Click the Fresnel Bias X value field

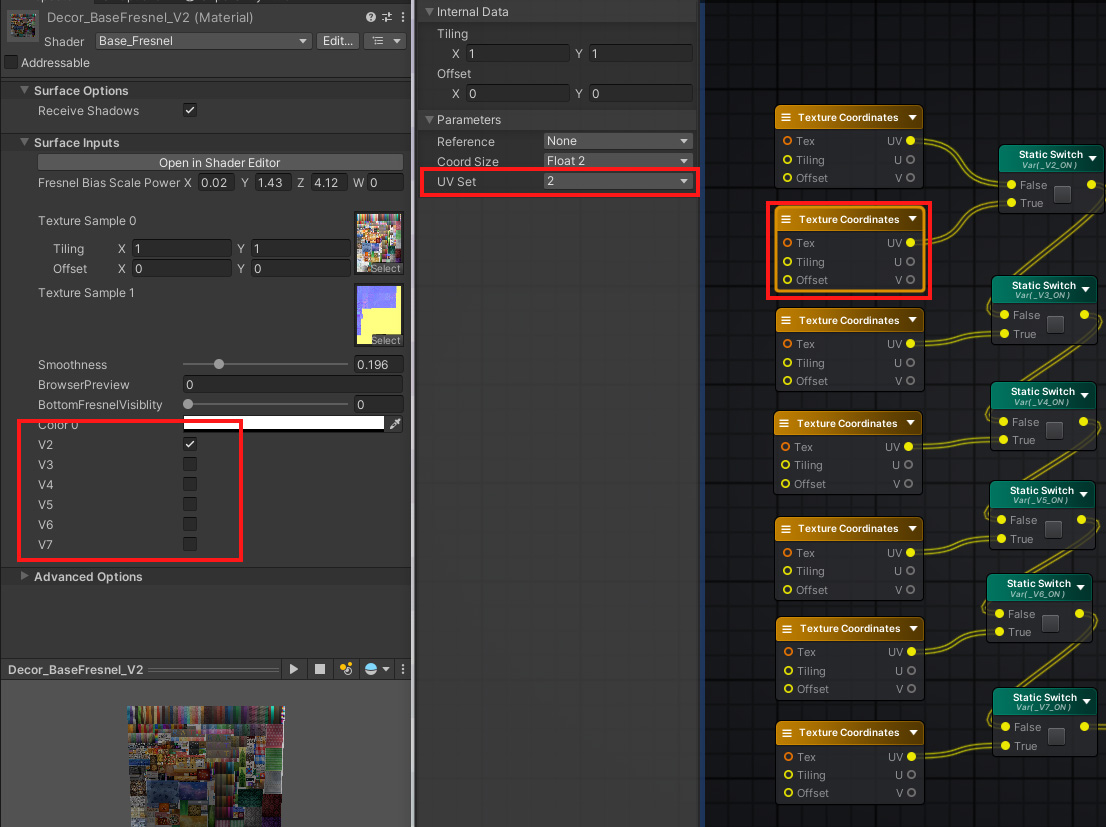coord(214,183)
